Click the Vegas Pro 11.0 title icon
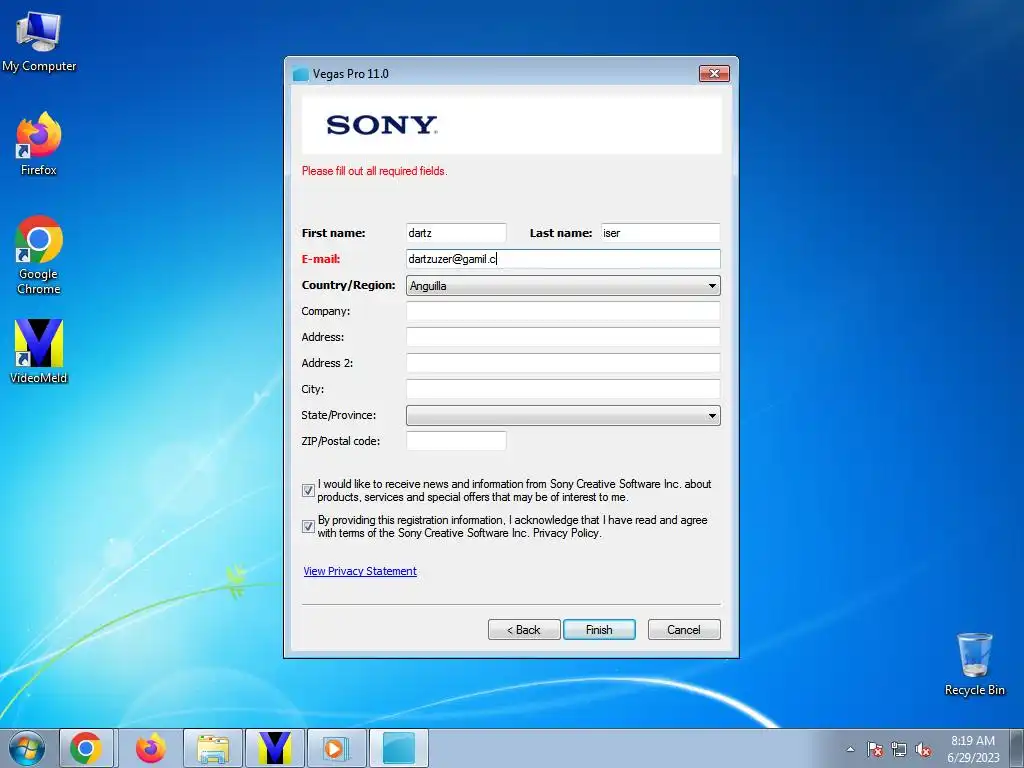Image resolution: width=1024 pixels, height=768 pixels. tap(300, 74)
